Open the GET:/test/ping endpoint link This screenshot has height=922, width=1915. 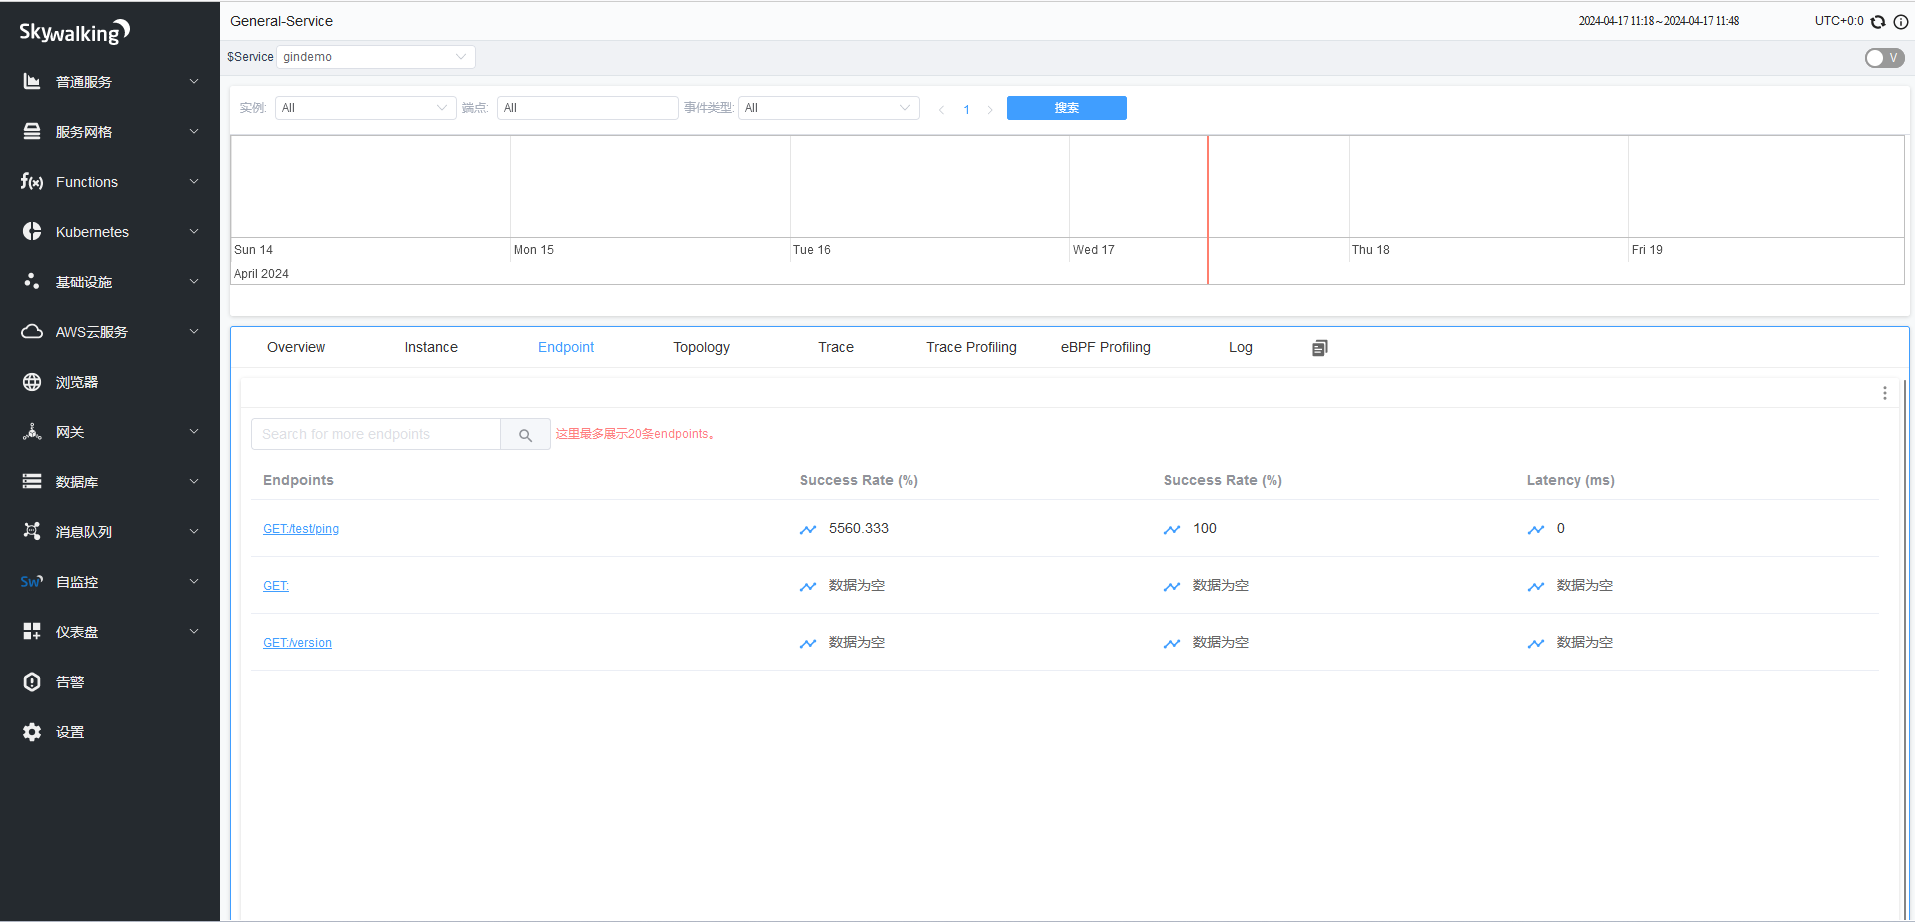301,529
